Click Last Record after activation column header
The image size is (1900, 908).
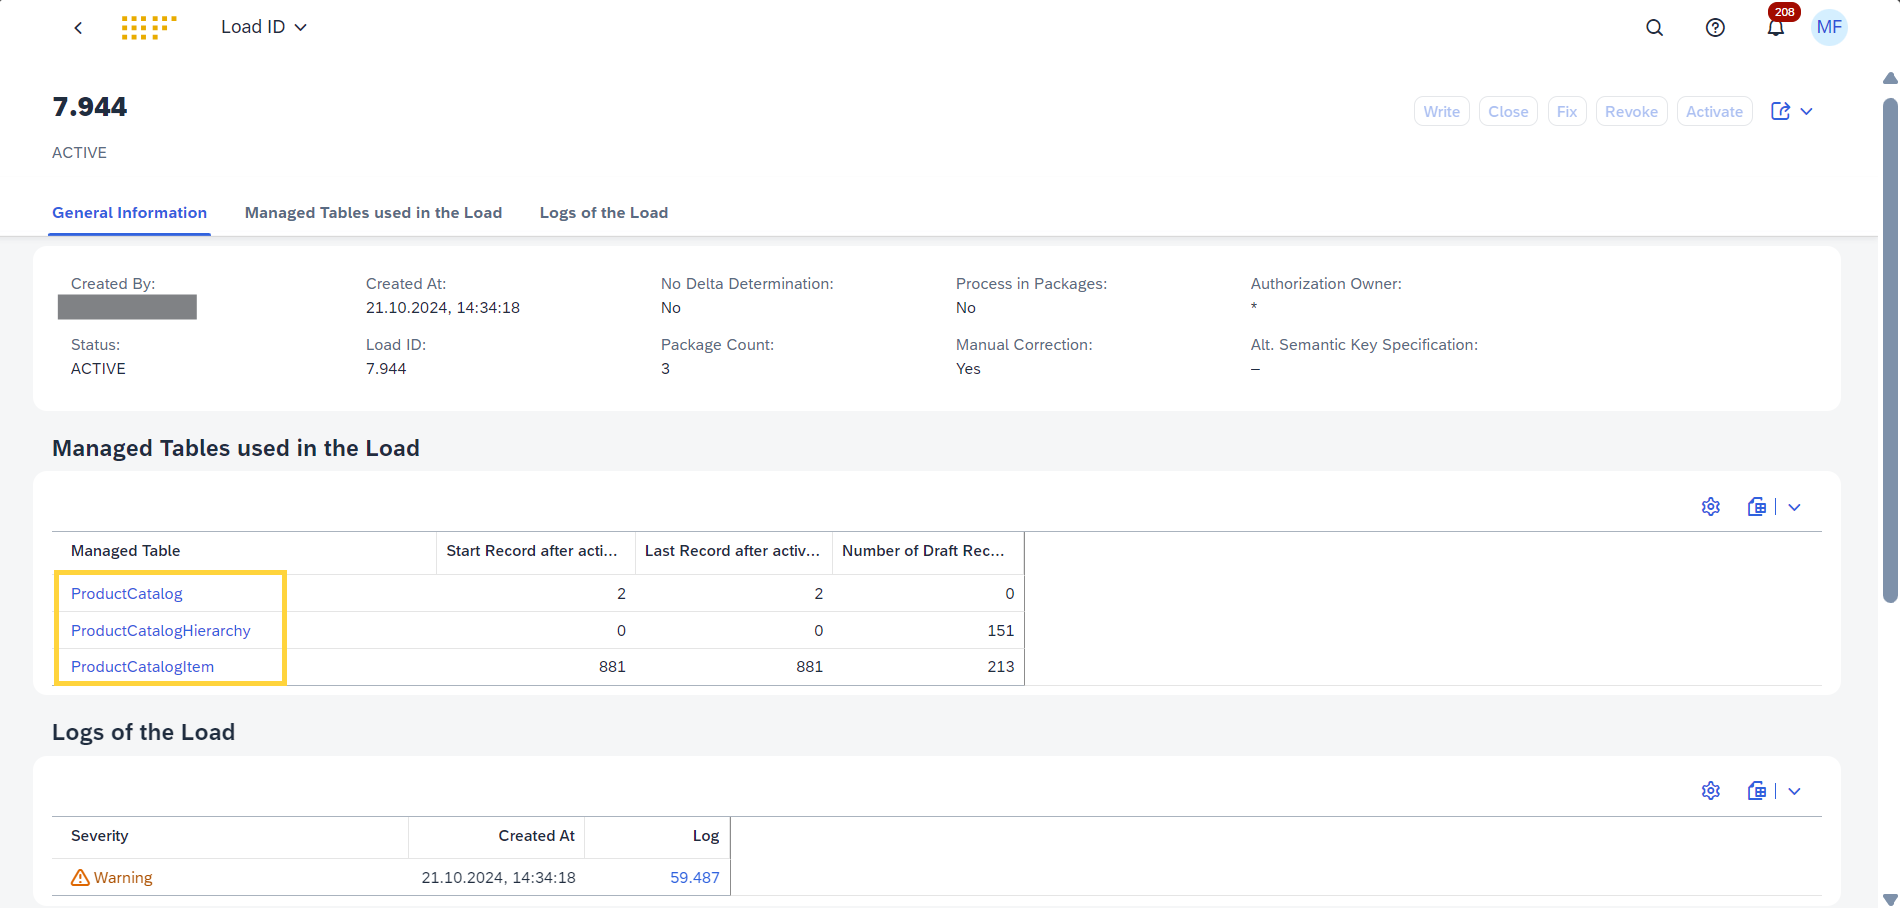[x=734, y=551]
